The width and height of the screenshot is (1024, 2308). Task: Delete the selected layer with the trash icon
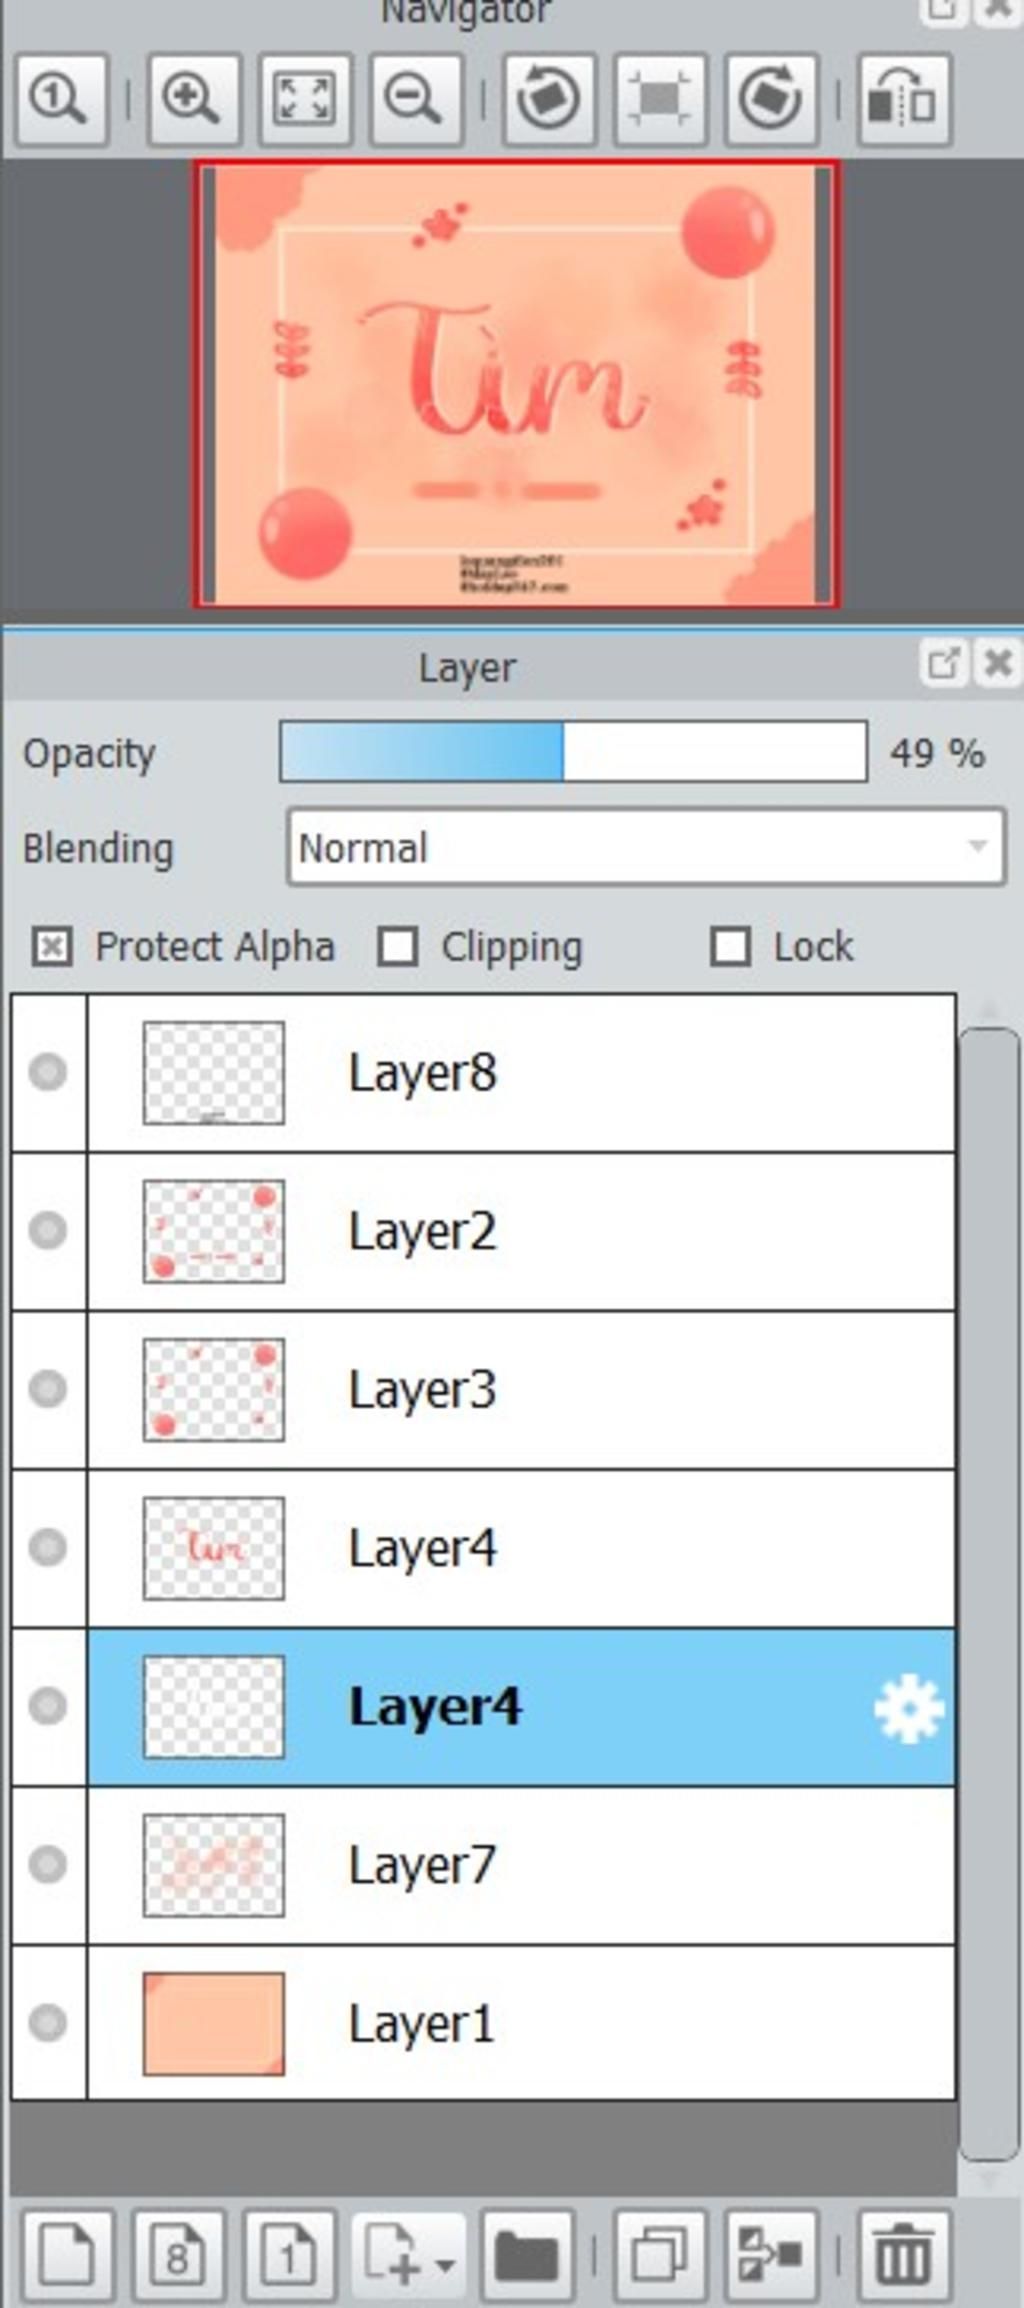(903, 2255)
